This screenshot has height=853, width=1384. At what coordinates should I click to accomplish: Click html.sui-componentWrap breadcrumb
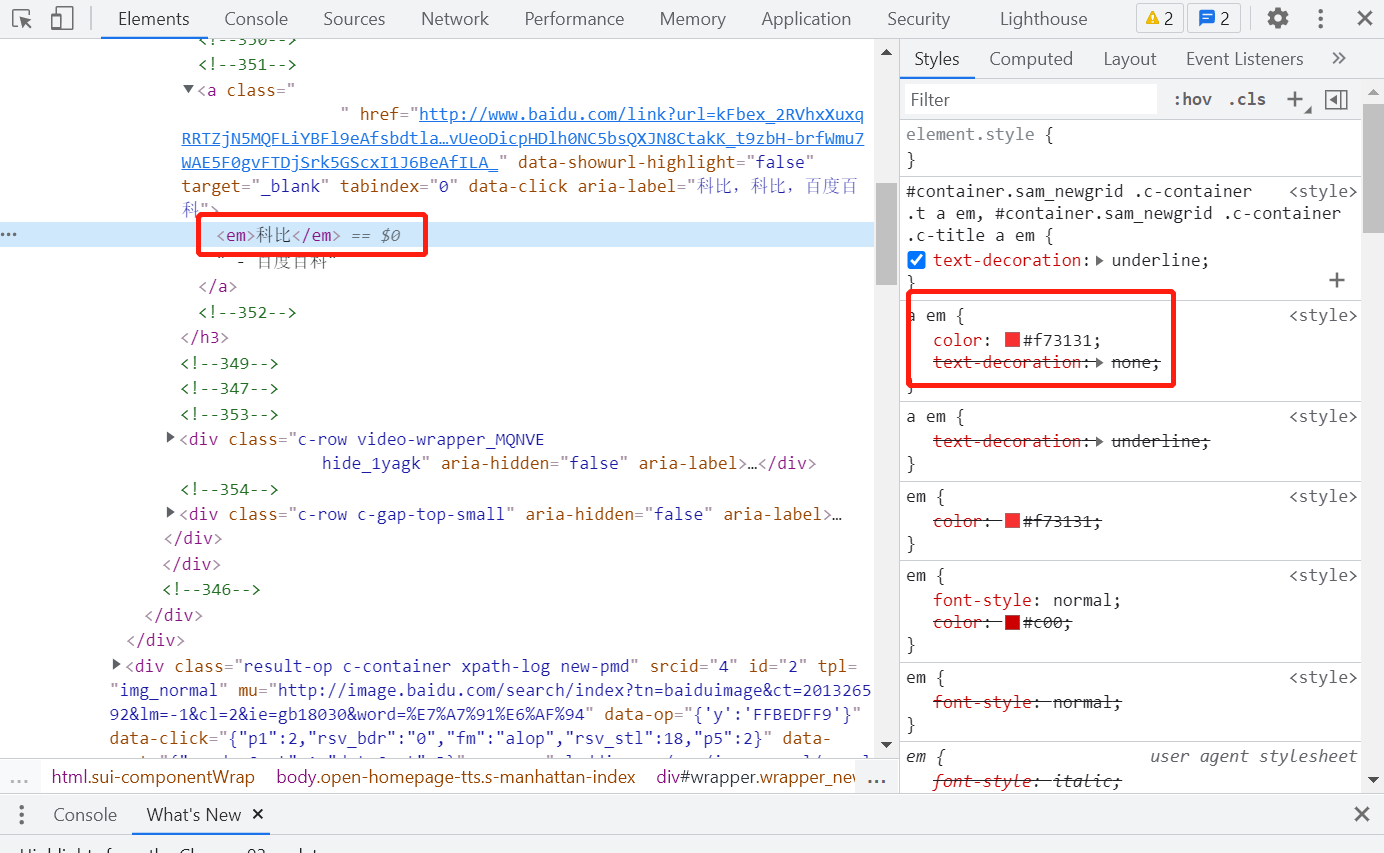[x=154, y=777]
